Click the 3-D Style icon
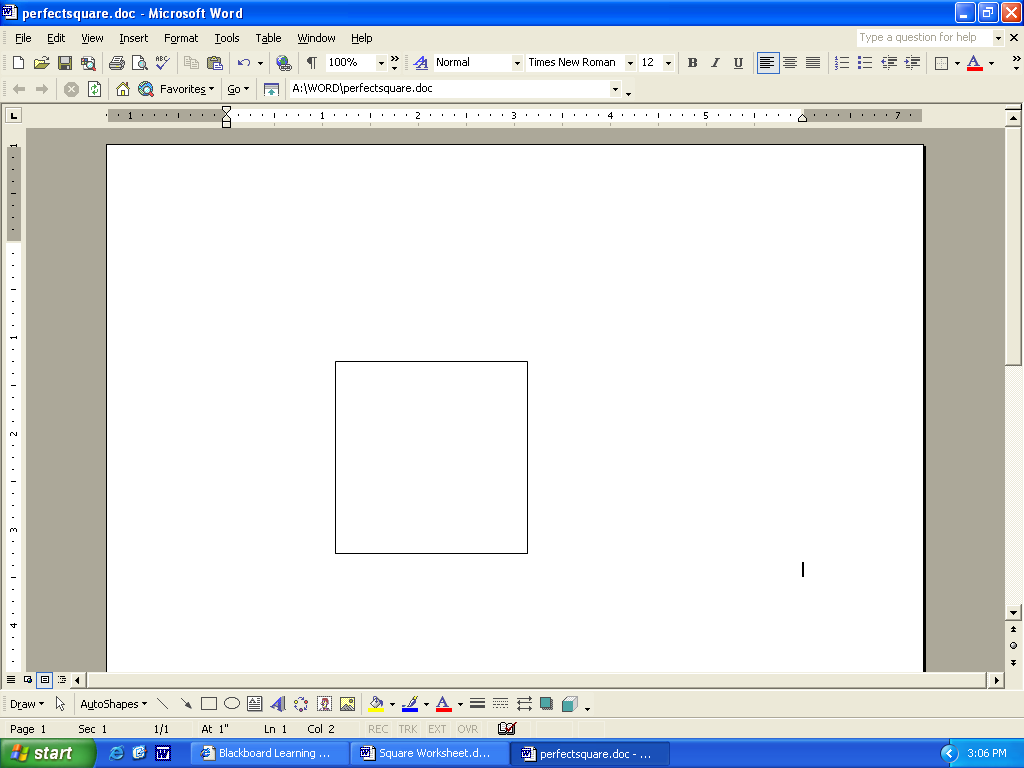The width and height of the screenshot is (1024, 768). 569,703
